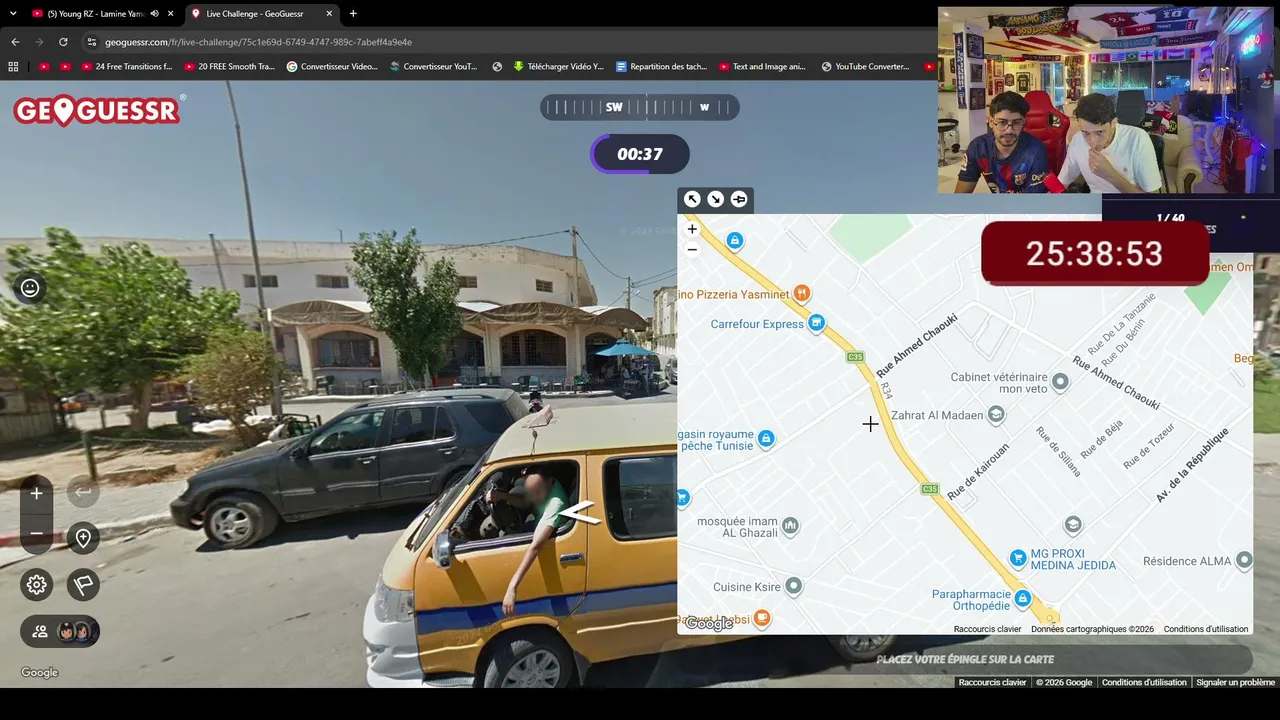The width and height of the screenshot is (1280, 720).
Task: Undo the last street view move
Action: [83, 492]
